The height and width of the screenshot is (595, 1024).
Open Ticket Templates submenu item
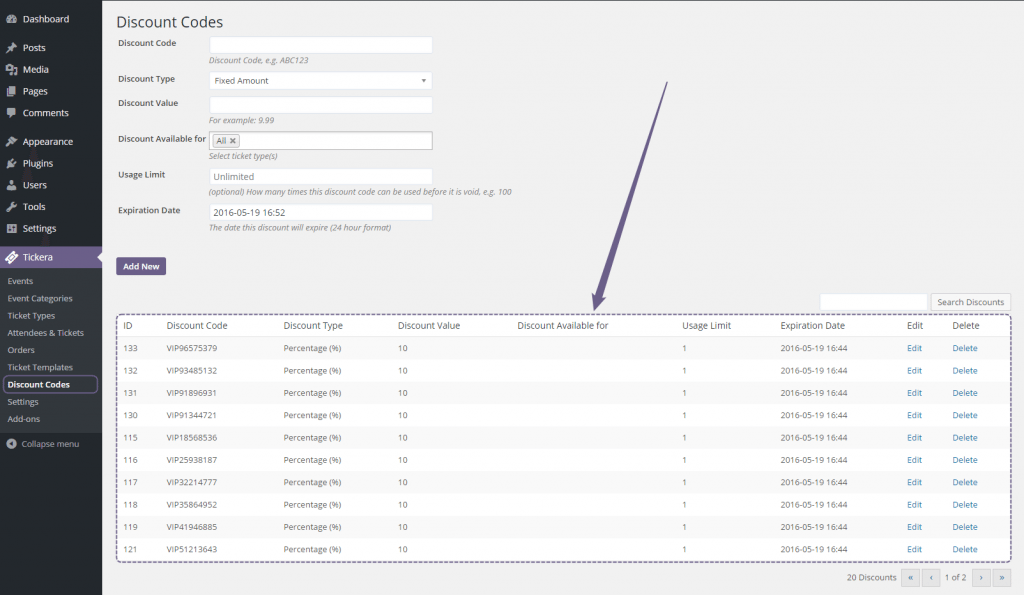40,367
